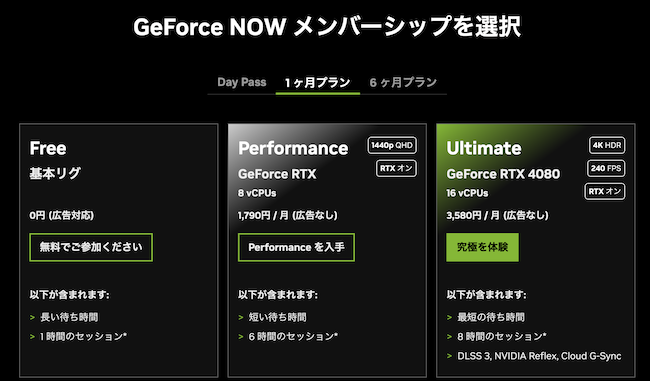650x381 pixels.
Task: Click the Ultimate plan heading
Action: [x=484, y=148]
